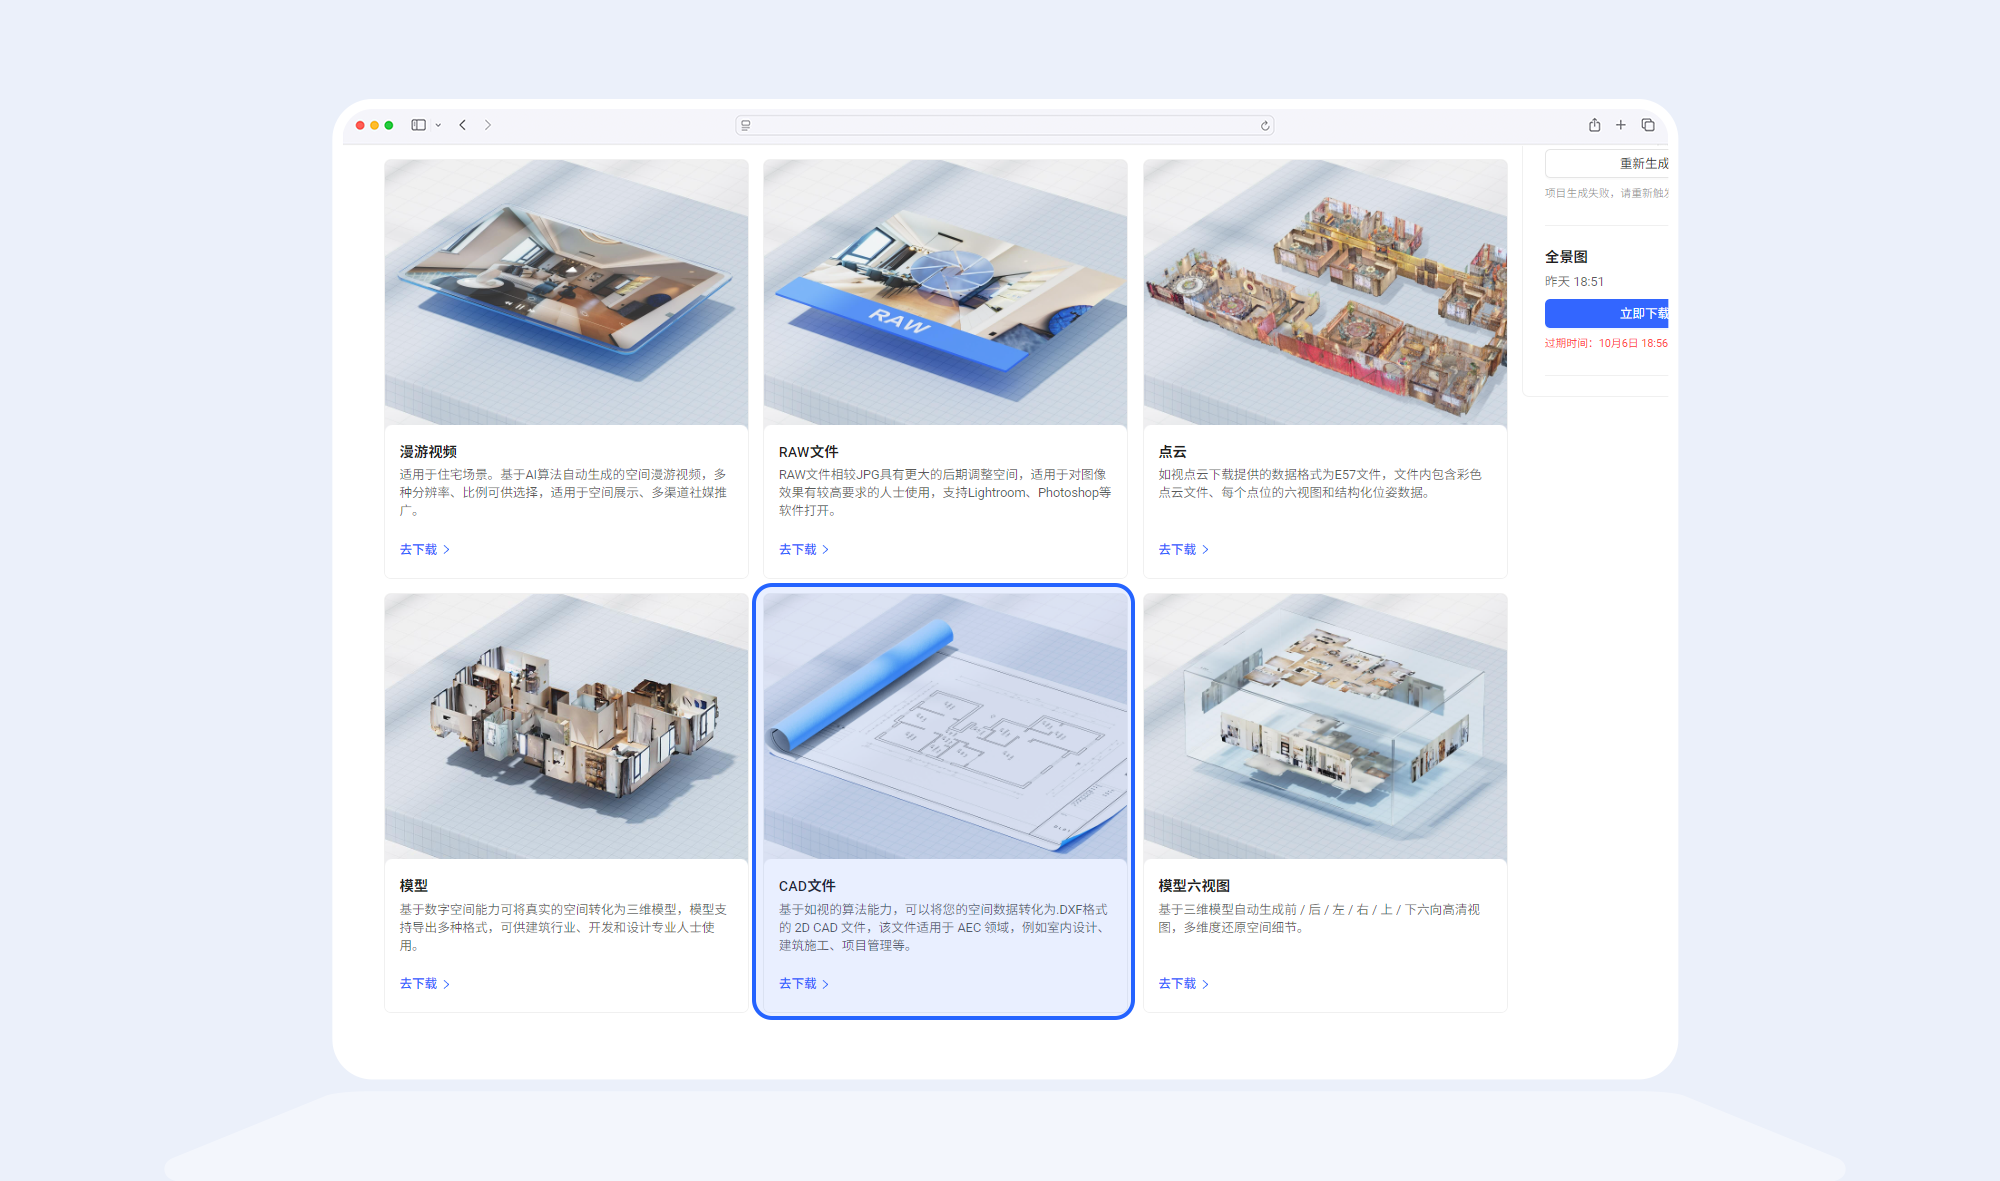Click the CAD文件 description paragraph
Image resolution: width=2000 pixels, height=1181 pixels.
pos(943,927)
